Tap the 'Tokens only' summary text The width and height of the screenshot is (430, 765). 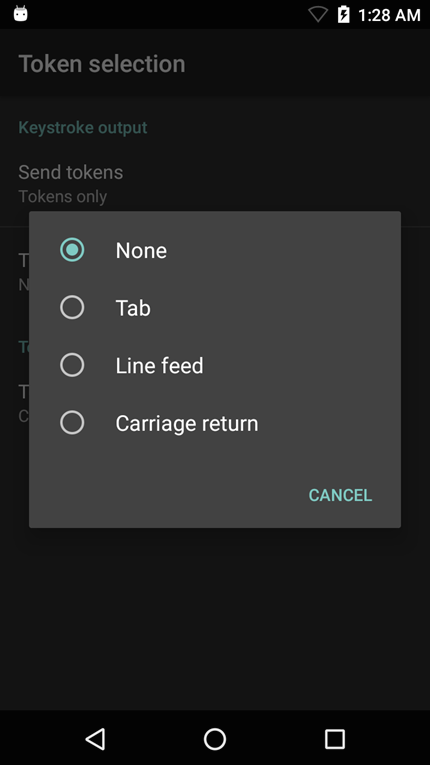click(62, 197)
